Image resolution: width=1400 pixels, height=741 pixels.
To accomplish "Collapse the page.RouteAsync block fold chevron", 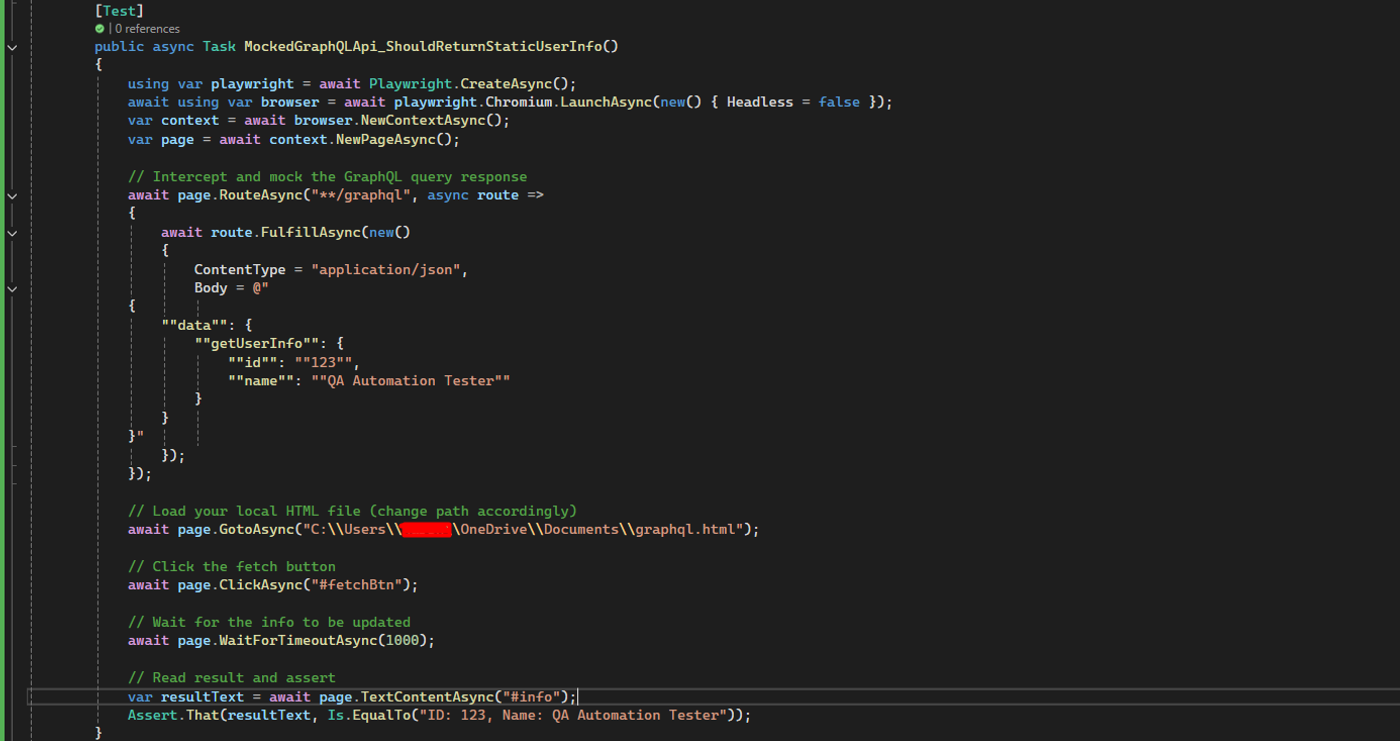I will (x=12, y=196).
